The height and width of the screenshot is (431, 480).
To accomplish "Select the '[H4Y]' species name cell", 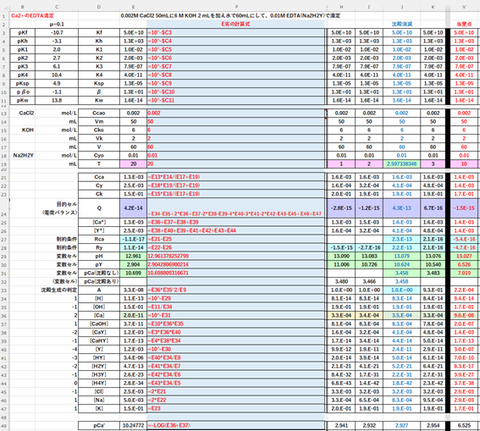I will click(x=99, y=383).
